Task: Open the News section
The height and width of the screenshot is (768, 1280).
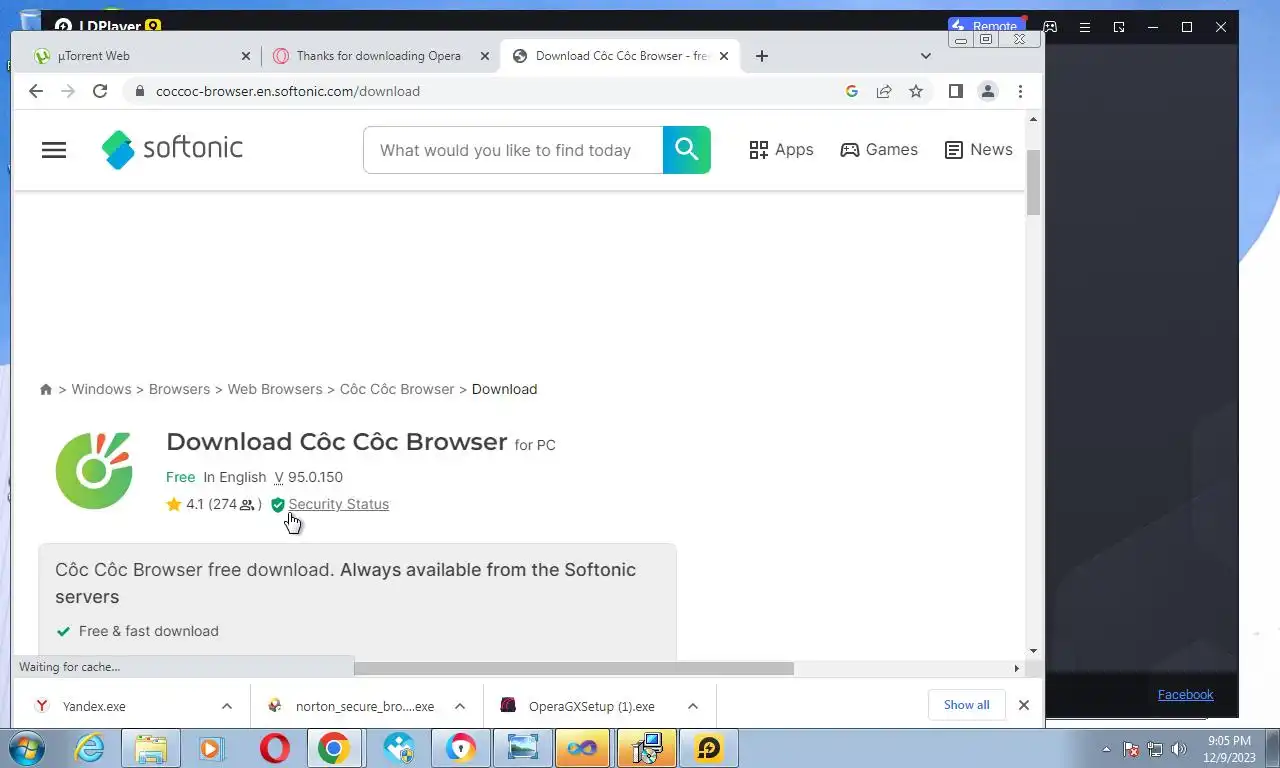Action: point(979,150)
